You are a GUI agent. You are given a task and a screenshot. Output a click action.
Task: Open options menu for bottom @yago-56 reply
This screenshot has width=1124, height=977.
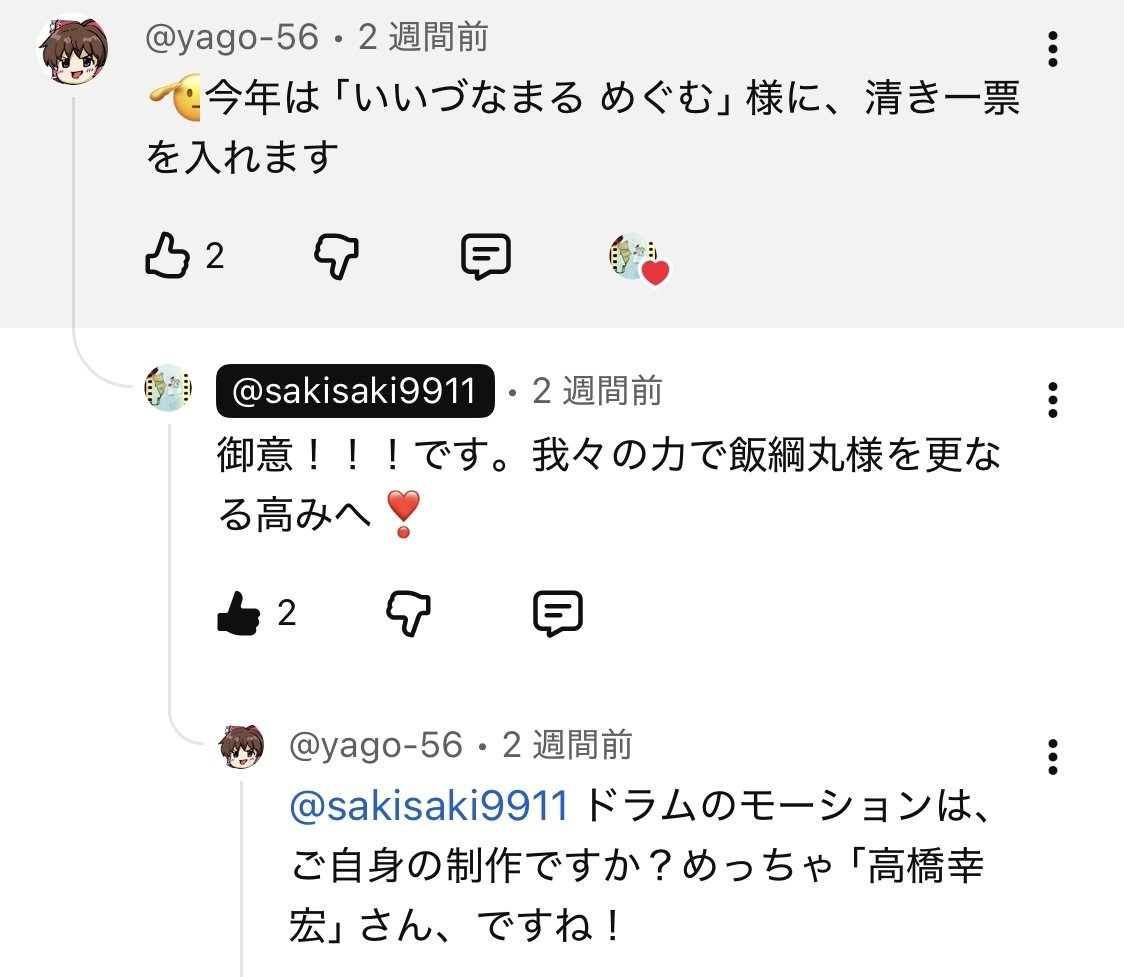(x=1052, y=757)
